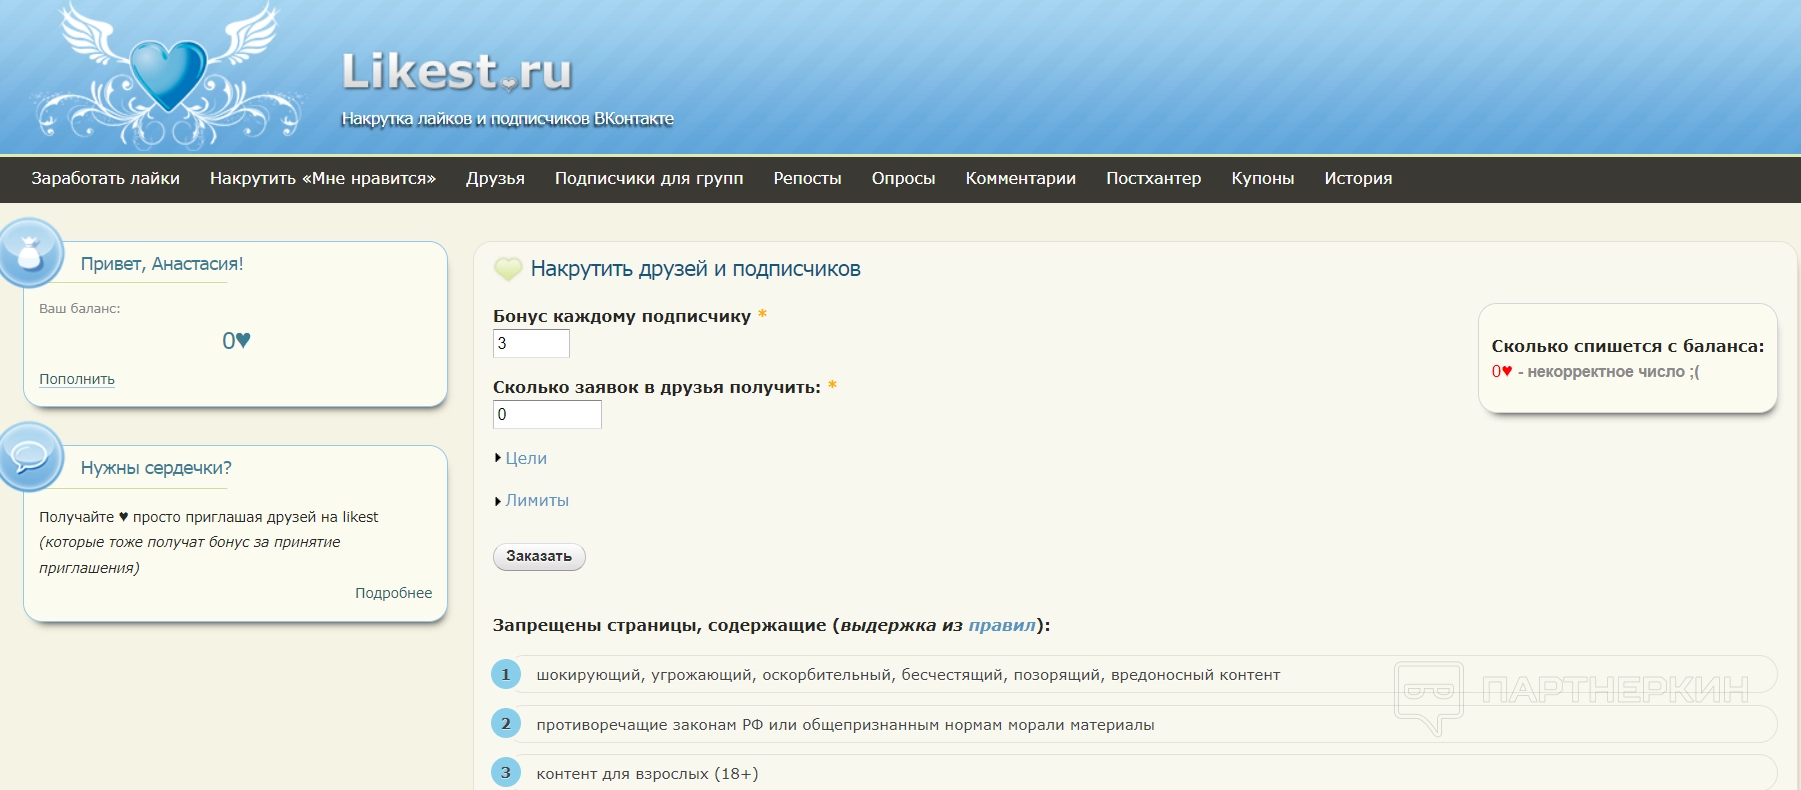Open the Комментарии menu item
Viewport: 1801px width, 790px height.
[1021, 178]
